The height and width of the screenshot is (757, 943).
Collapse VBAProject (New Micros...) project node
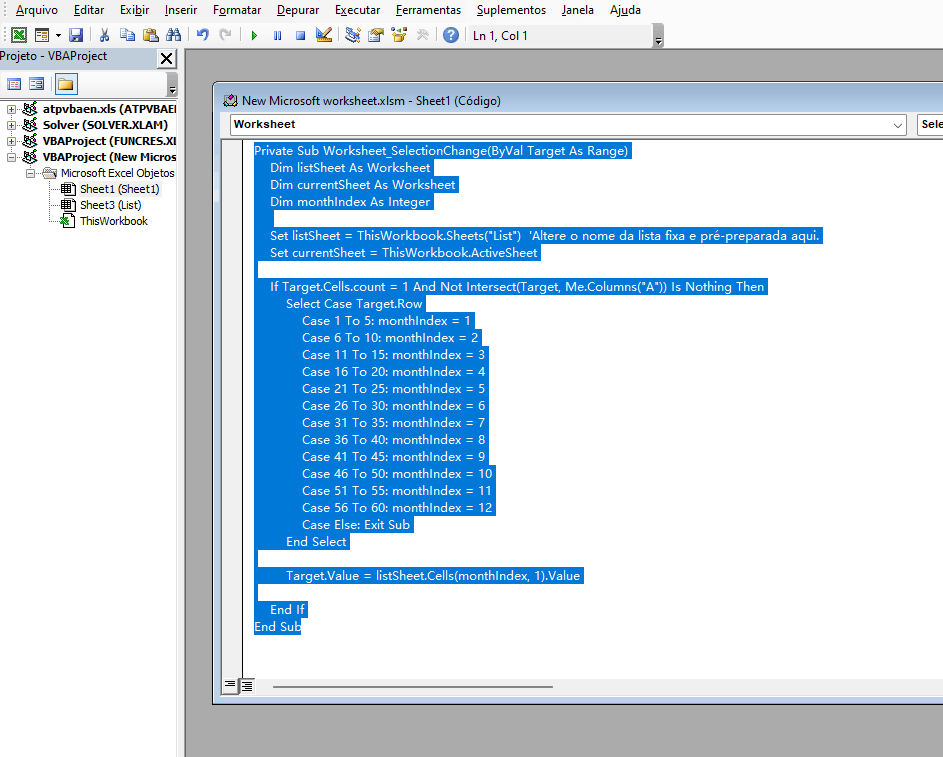tap(11, 158)
